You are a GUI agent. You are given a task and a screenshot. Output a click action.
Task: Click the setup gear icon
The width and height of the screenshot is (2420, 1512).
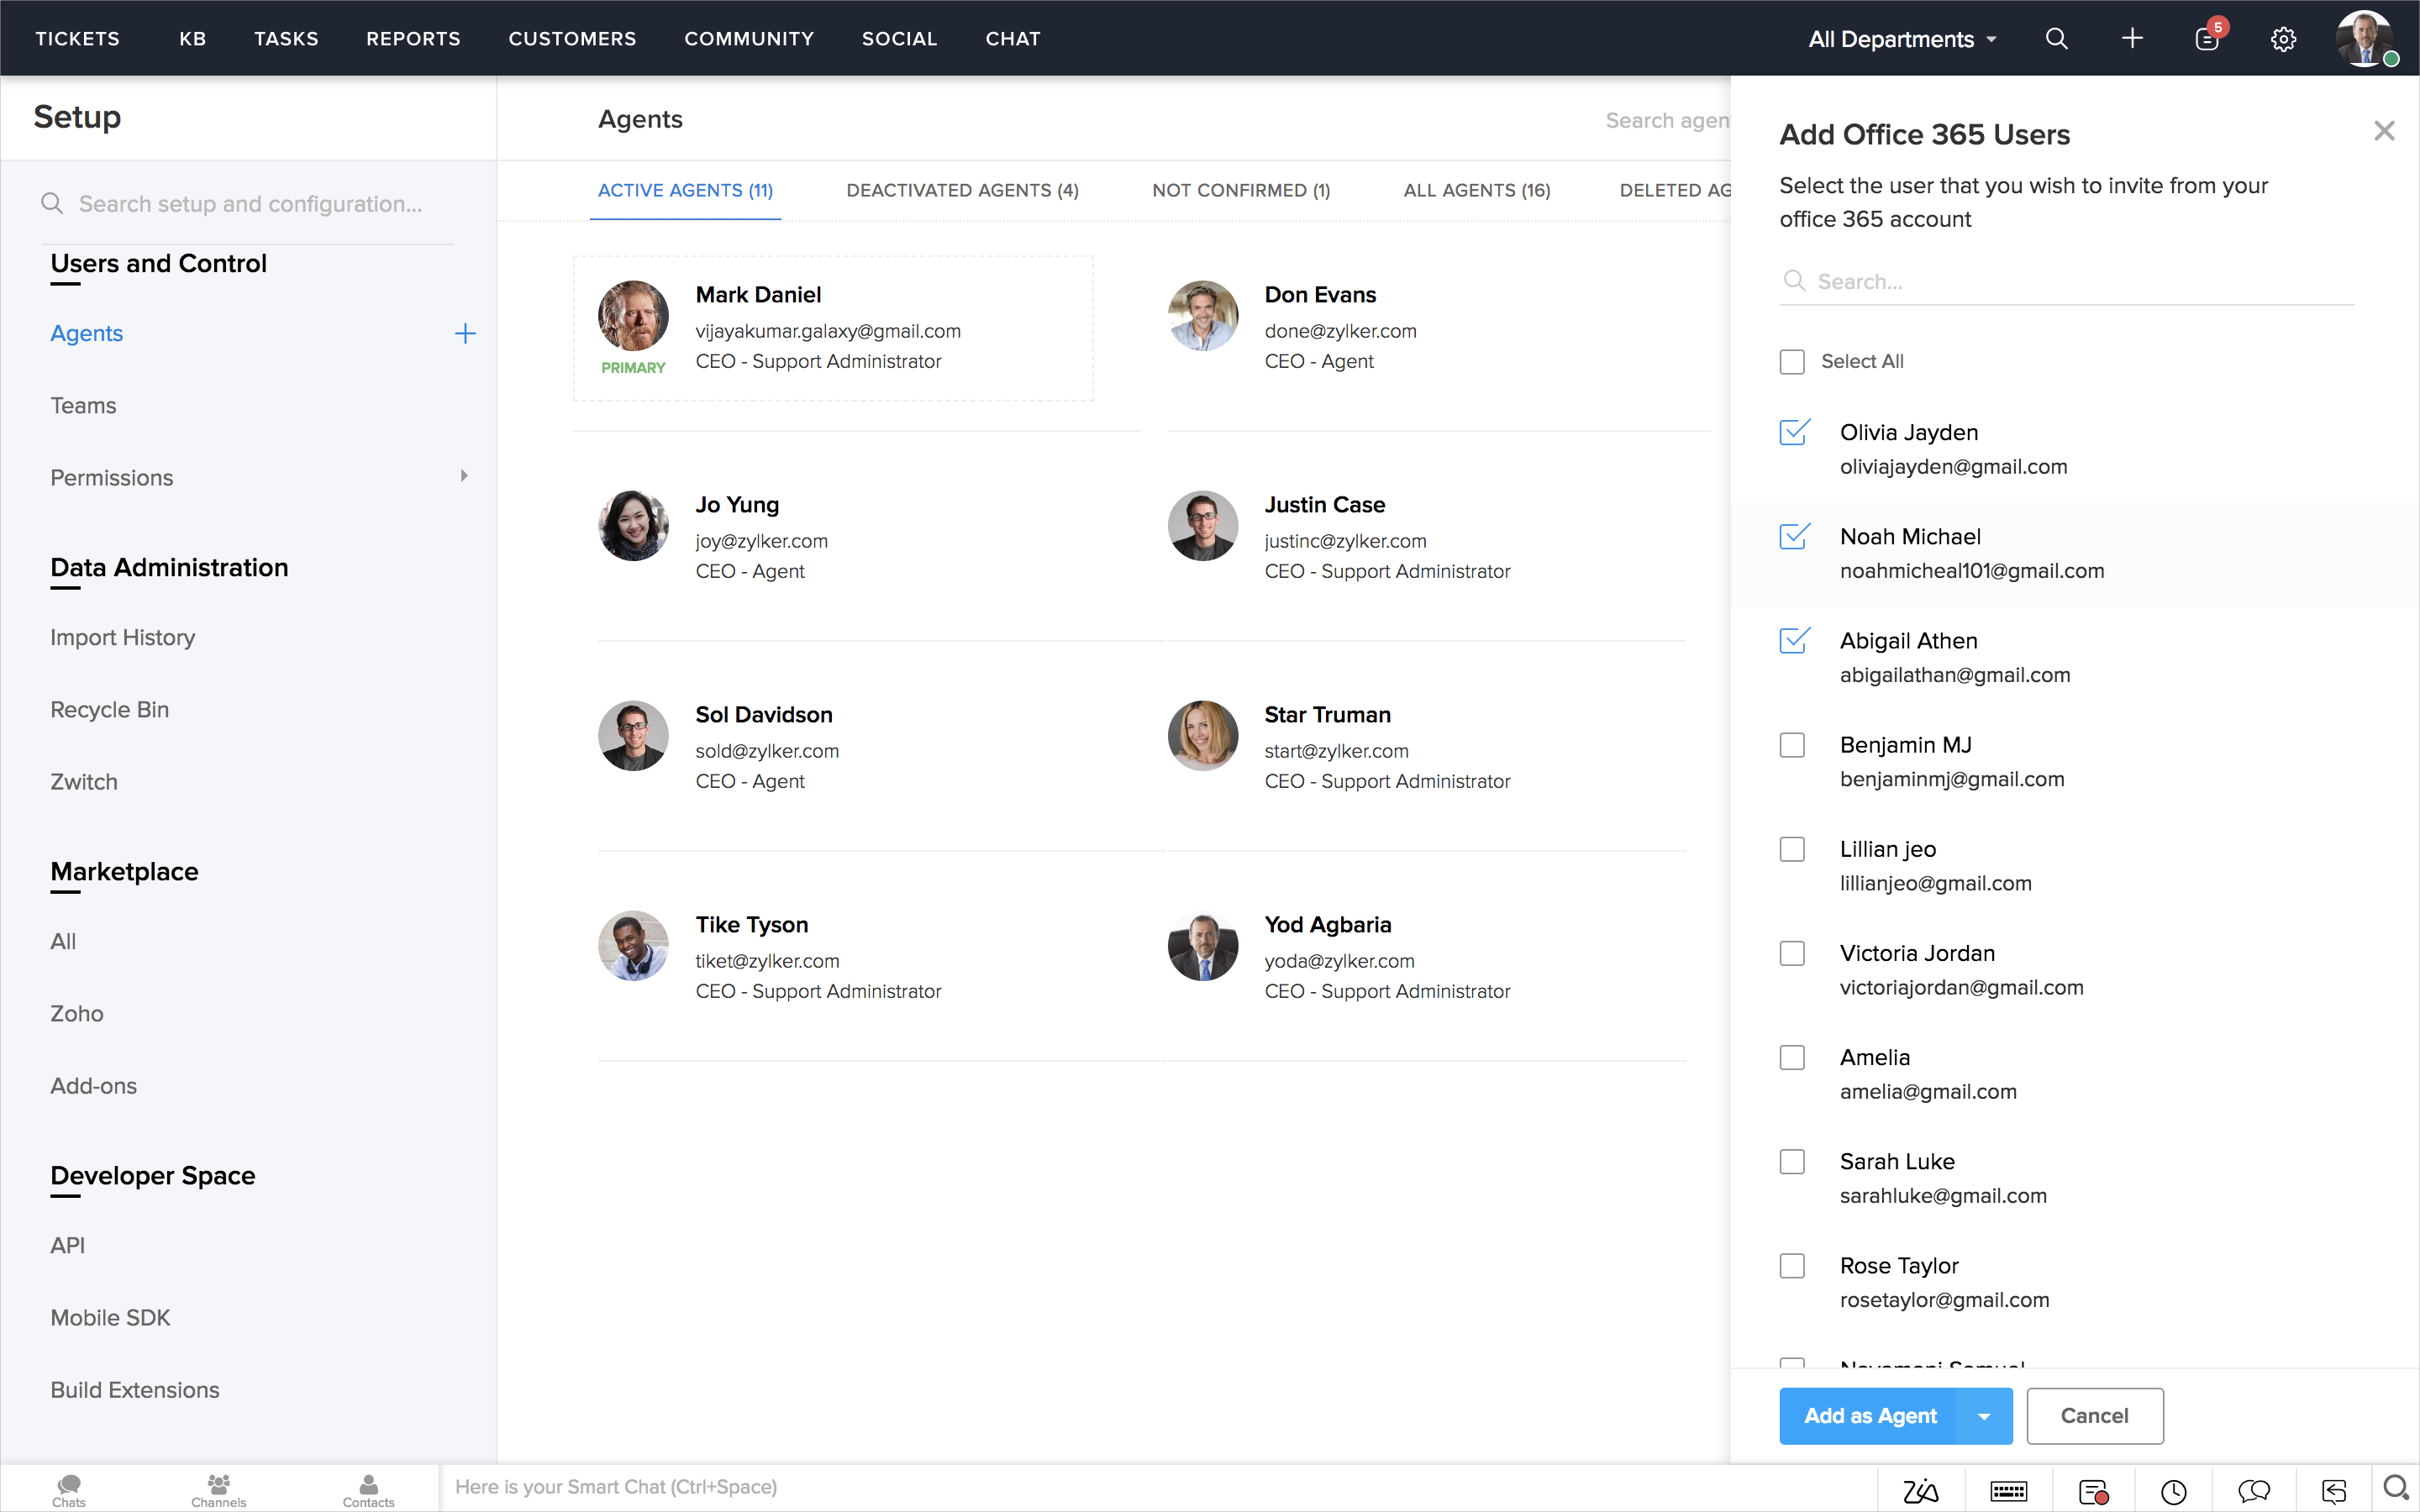pyautogui.click(x=2283, y=39)
